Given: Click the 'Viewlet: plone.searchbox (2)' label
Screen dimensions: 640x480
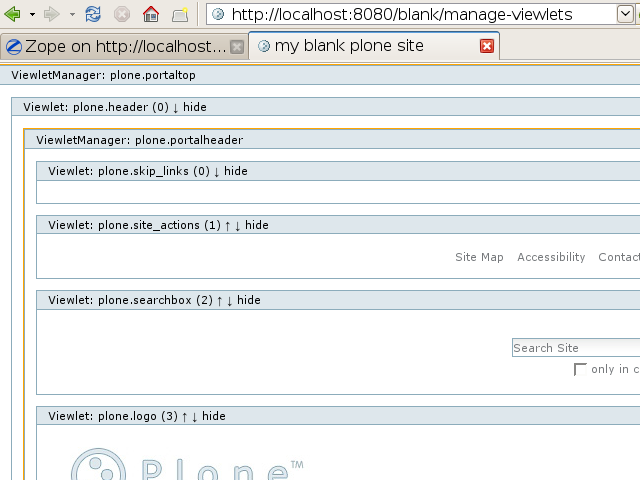Looking at the screenshot, I should click(131, 300).
